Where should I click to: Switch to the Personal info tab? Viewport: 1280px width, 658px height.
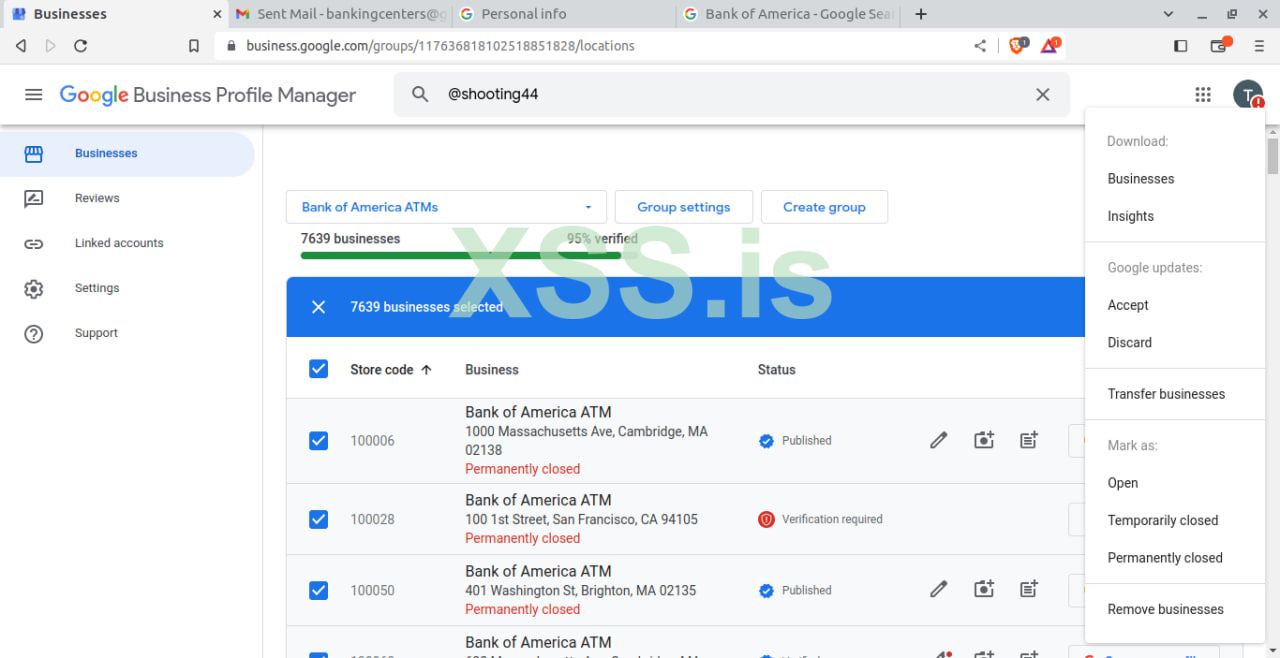(563, 14)
